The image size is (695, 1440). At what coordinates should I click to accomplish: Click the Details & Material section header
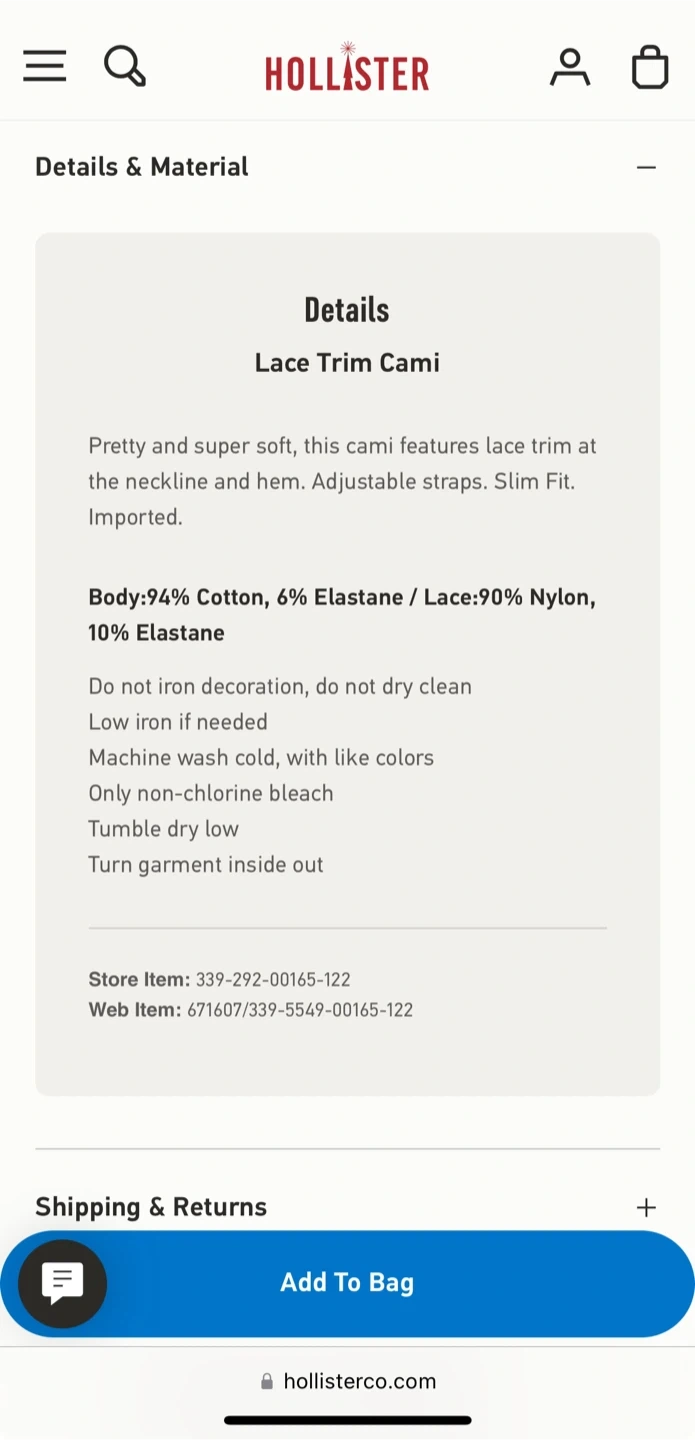pos(142,167)
